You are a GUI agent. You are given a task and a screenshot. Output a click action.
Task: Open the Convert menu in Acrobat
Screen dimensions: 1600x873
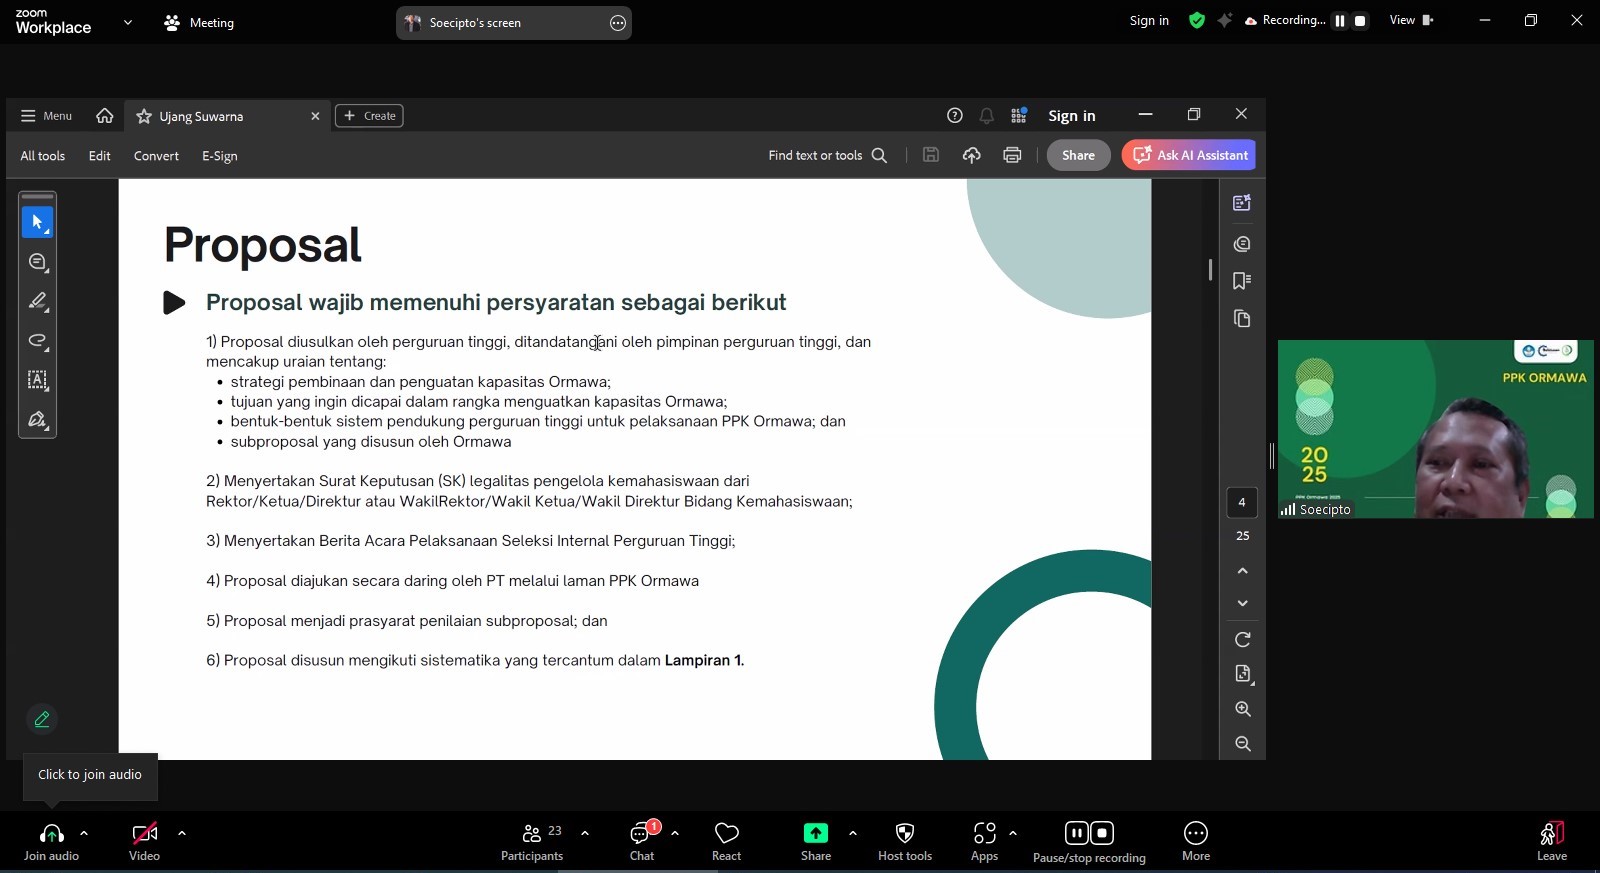click(156, 156)
